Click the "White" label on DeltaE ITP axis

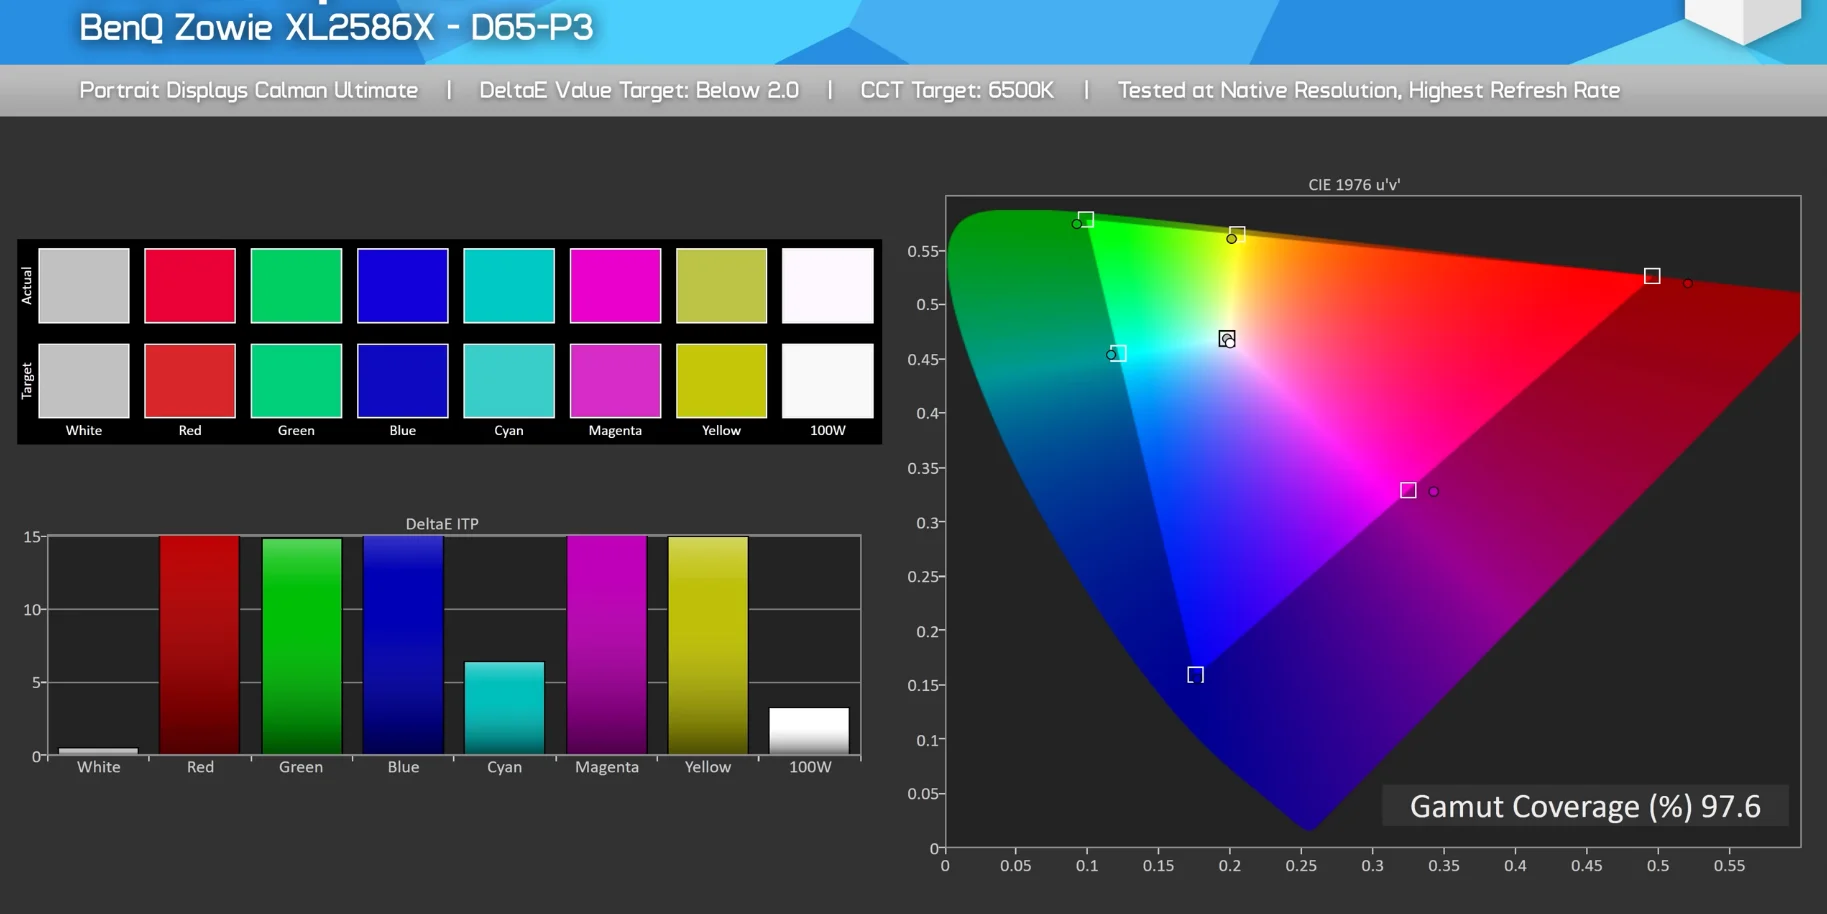click(x=99, y=767)
